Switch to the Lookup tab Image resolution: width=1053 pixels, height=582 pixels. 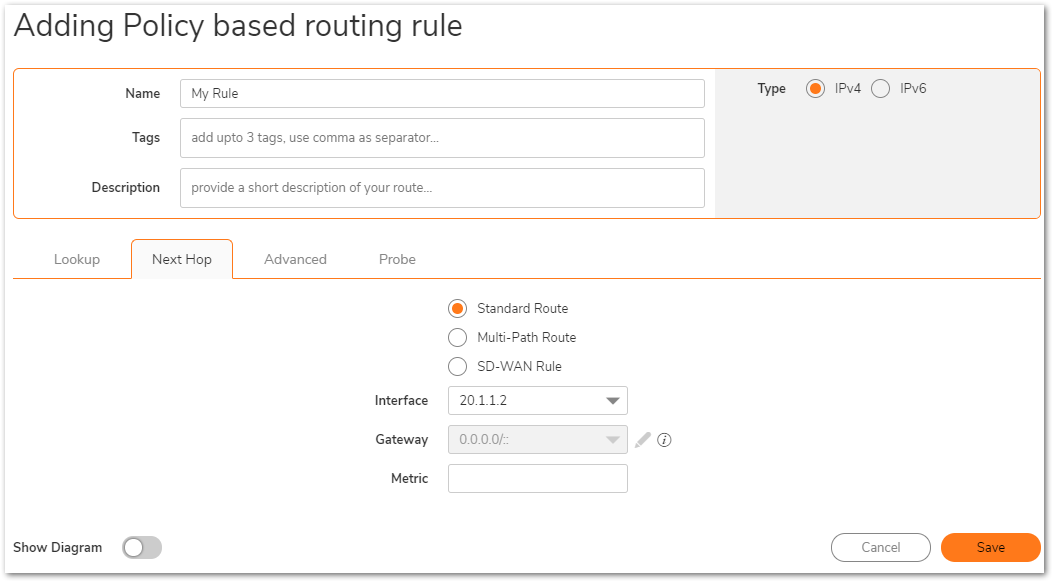tap(77, 259)
